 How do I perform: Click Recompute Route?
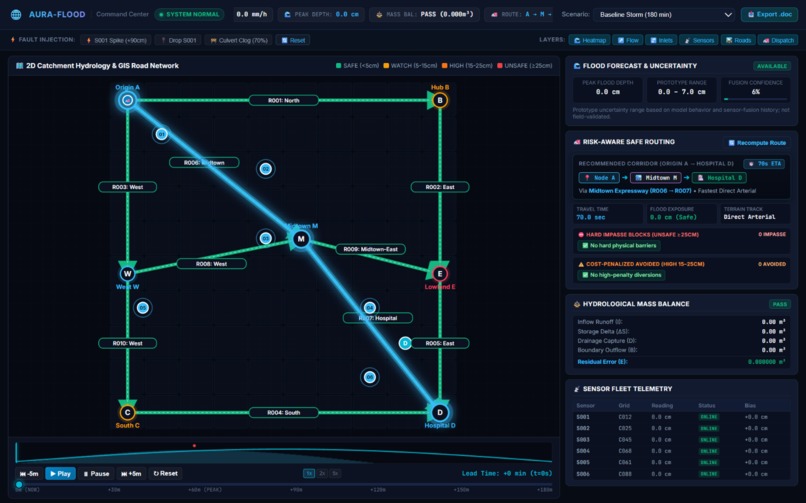757,143
